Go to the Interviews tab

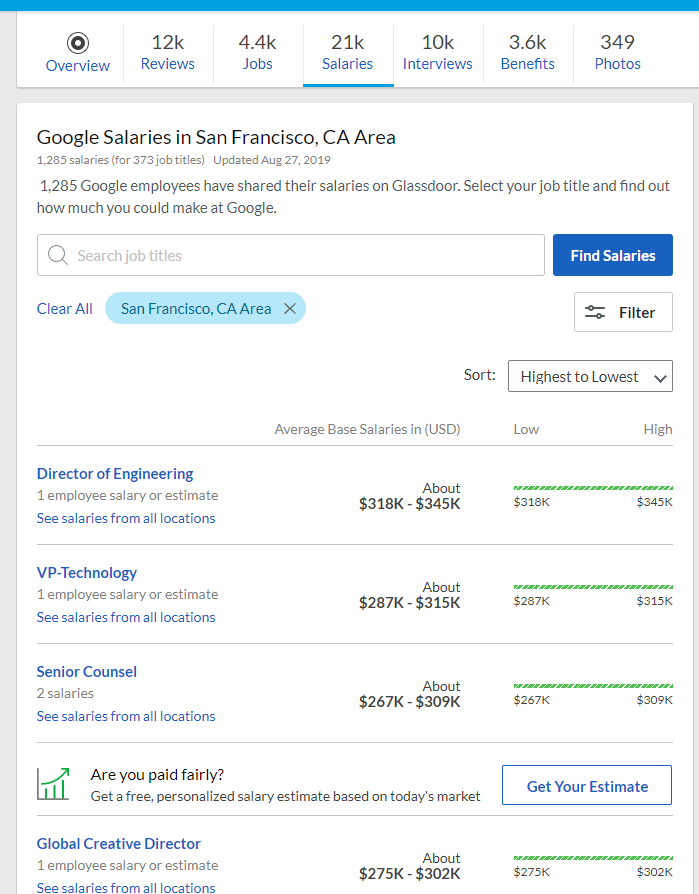(437, 52)
